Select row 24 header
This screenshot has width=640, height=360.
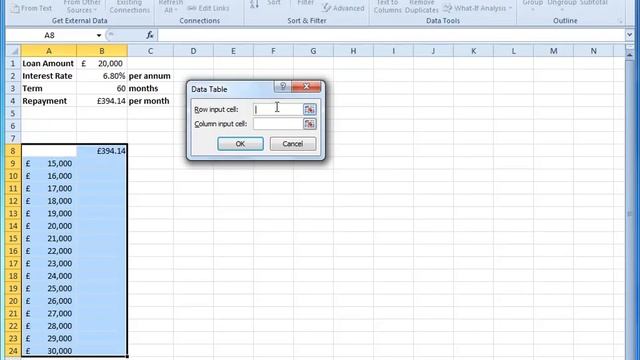coord(13,351)
